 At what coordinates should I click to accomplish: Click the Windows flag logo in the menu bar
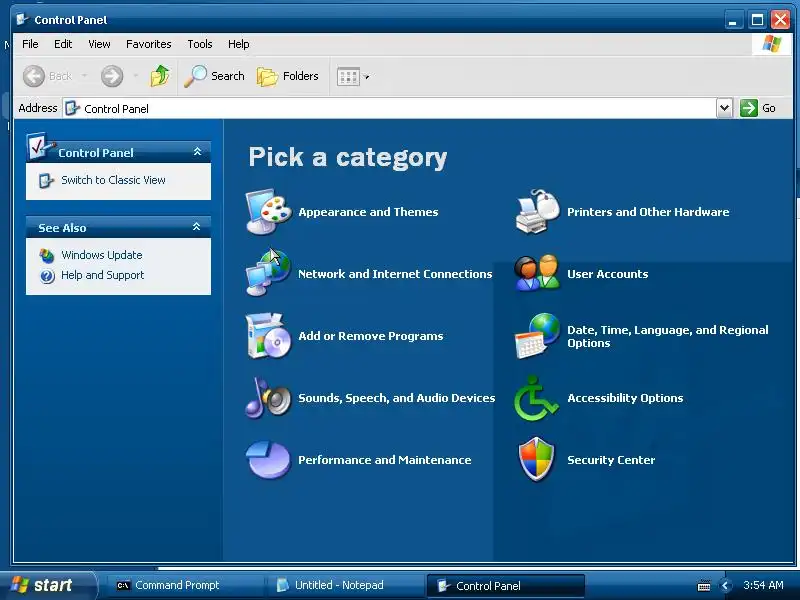772,44
